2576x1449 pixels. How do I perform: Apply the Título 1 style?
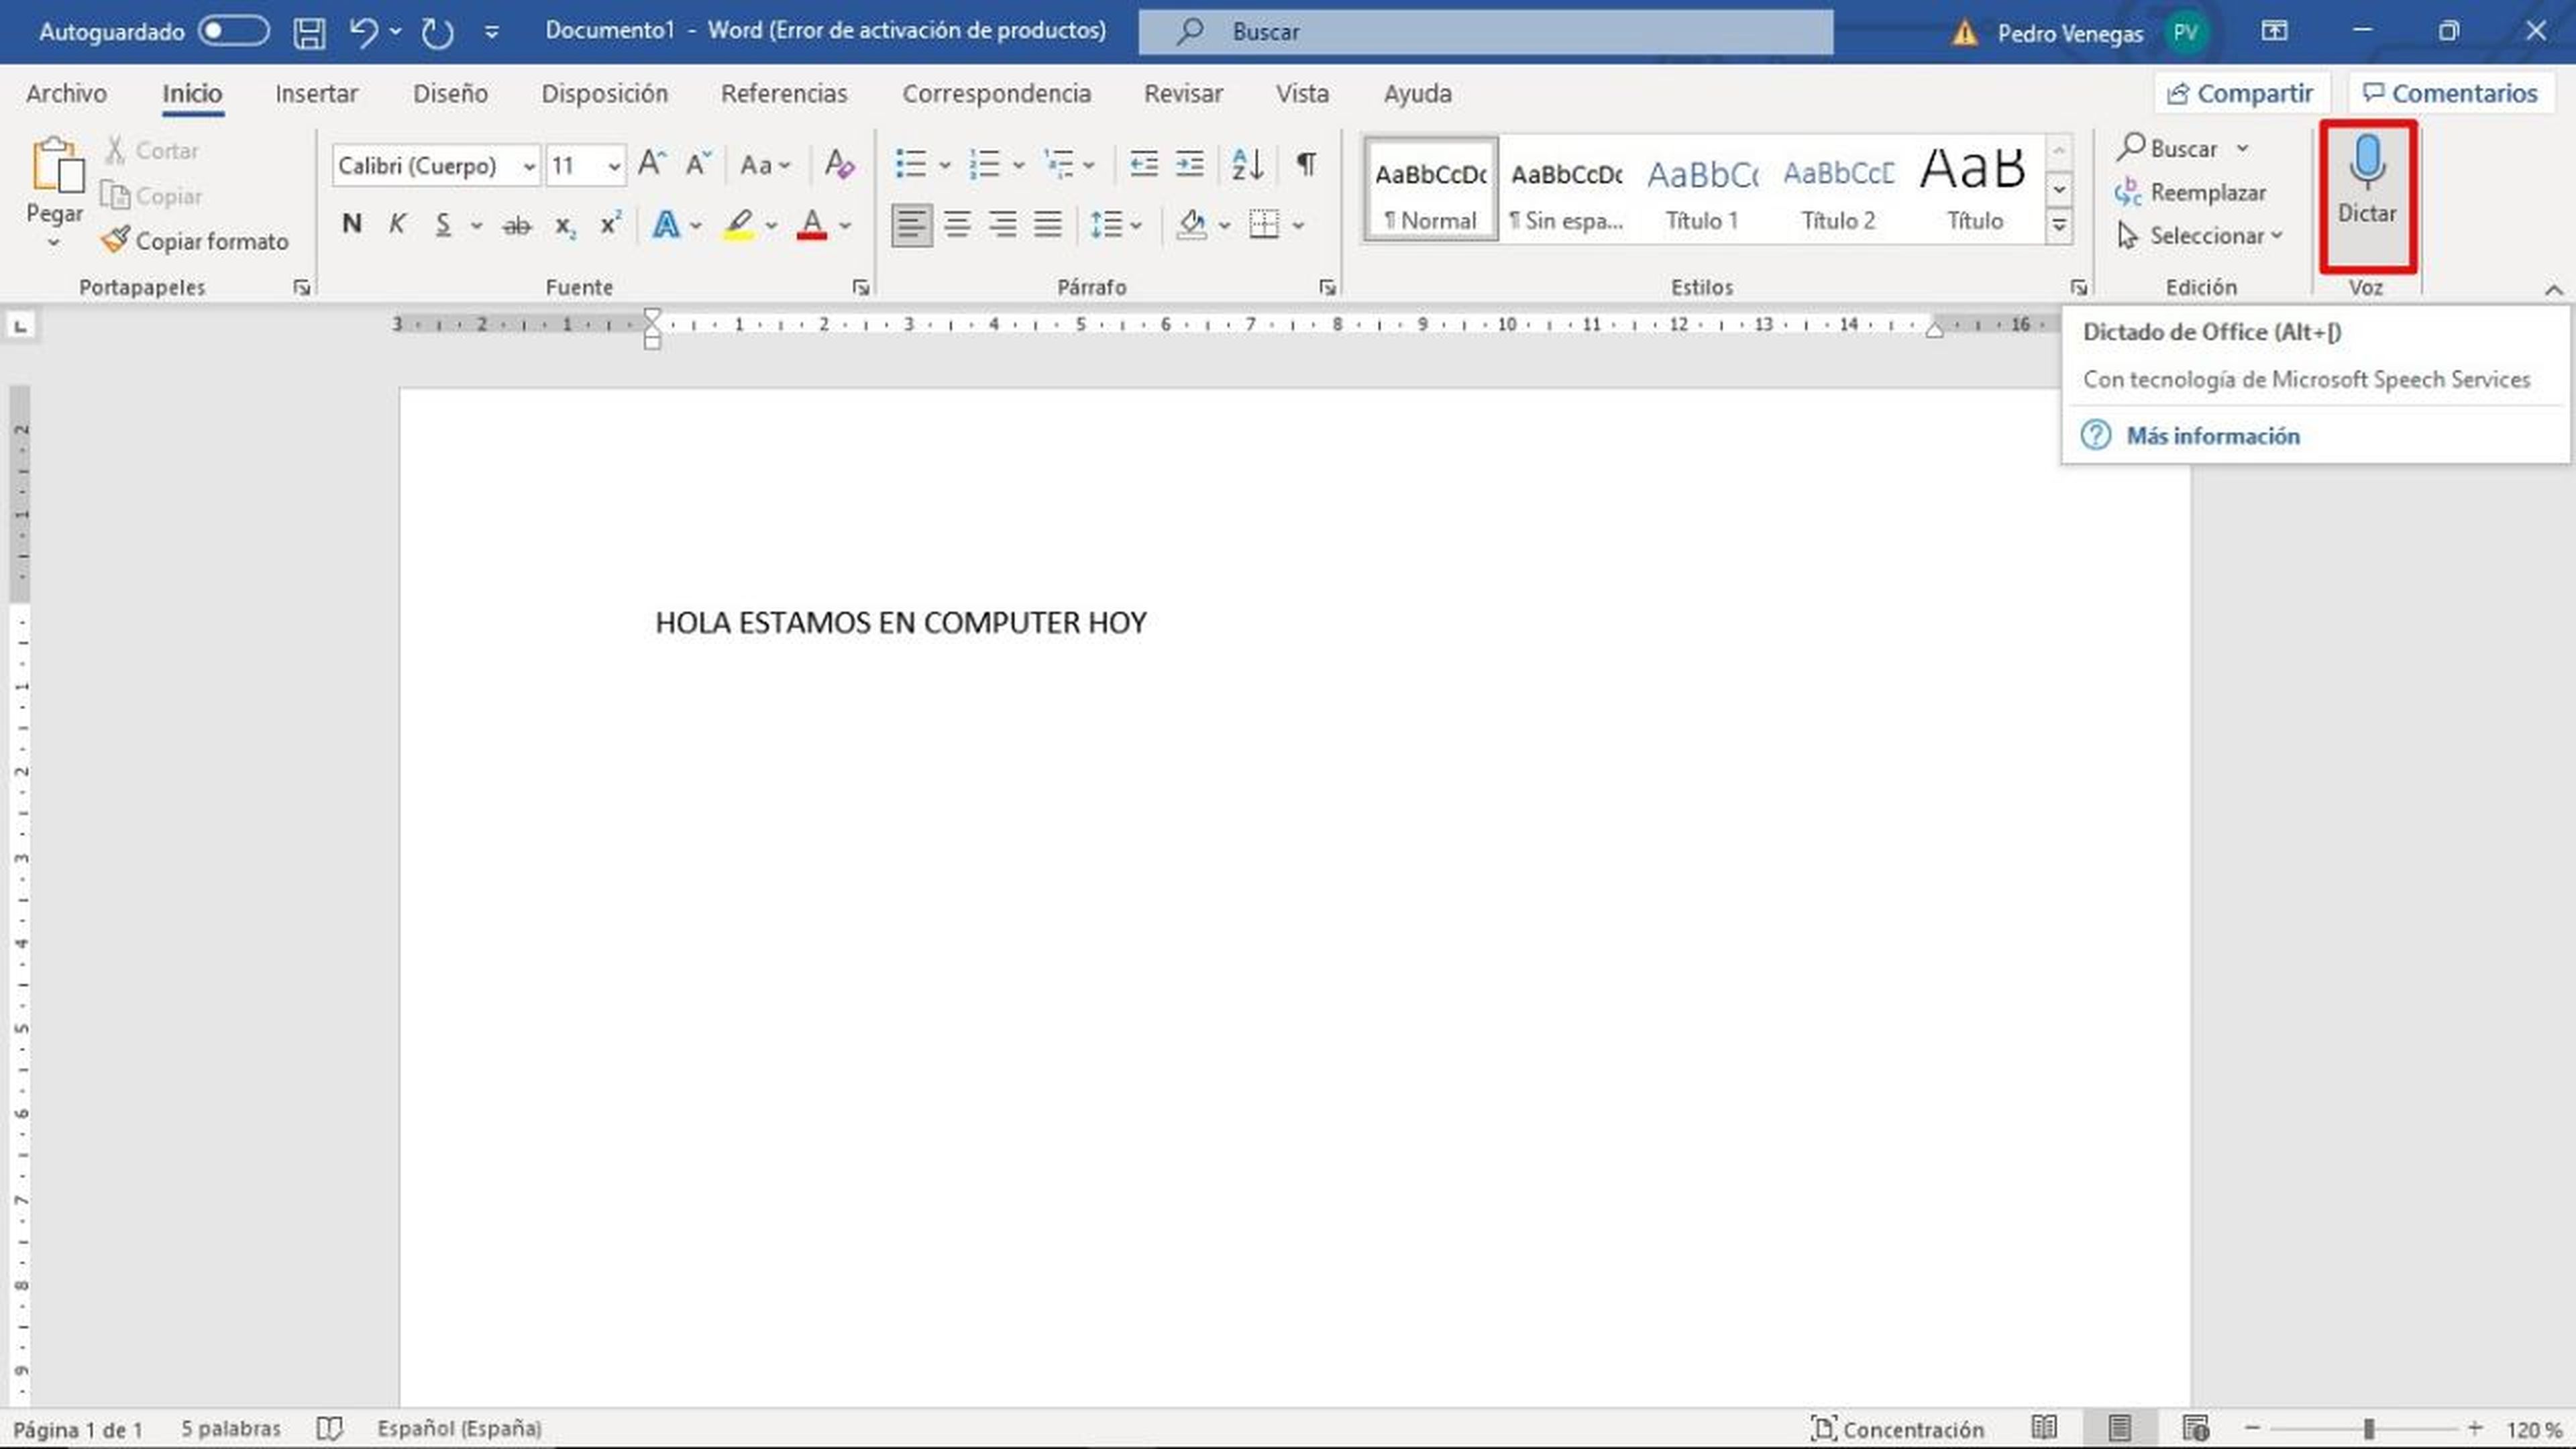coord(1702,191)
